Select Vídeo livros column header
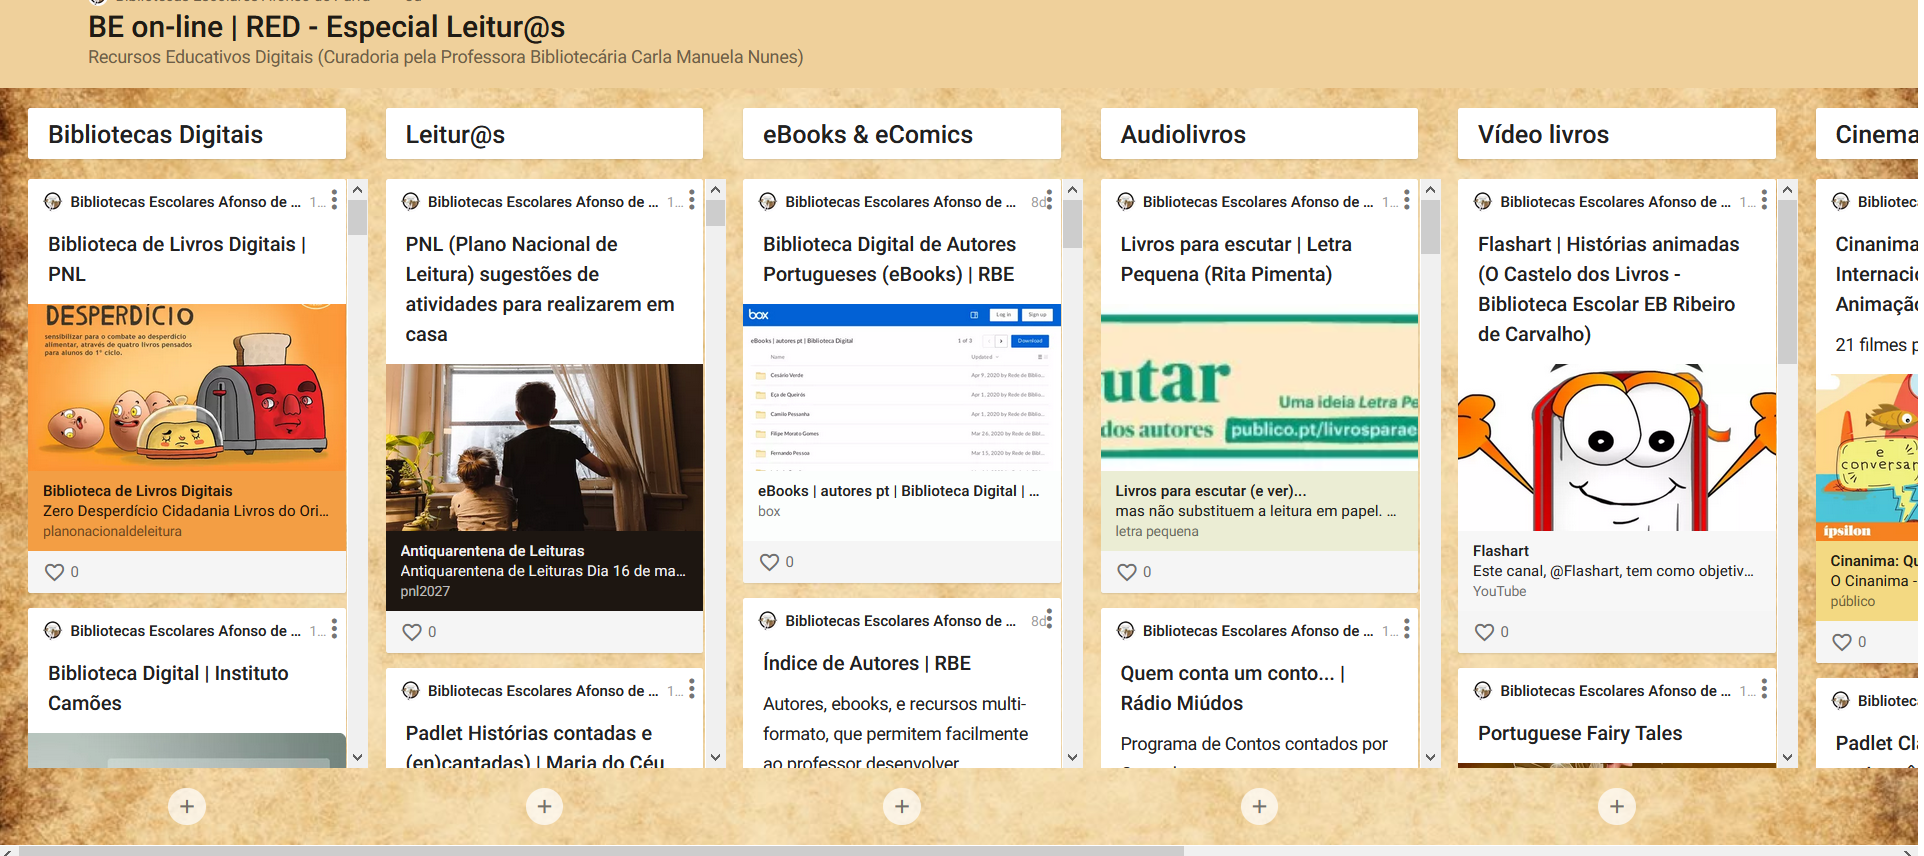Image resolution: width=1924 pixels, height=856 pixels. tap(1617, 134)
